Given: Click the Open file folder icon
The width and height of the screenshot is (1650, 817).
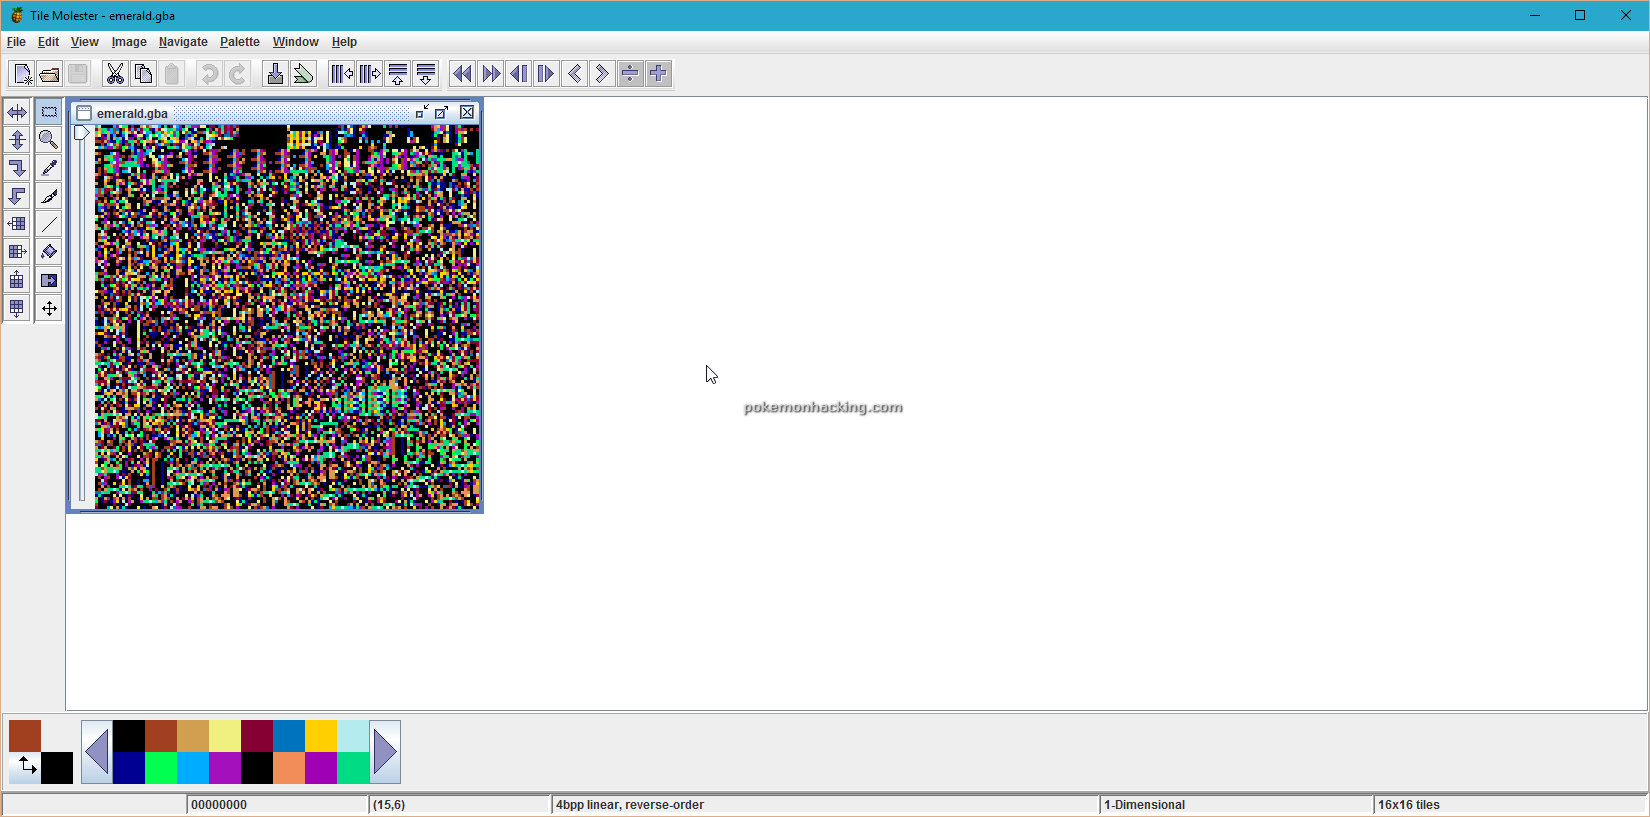Looking at the screenshot, I should point(50,74).
